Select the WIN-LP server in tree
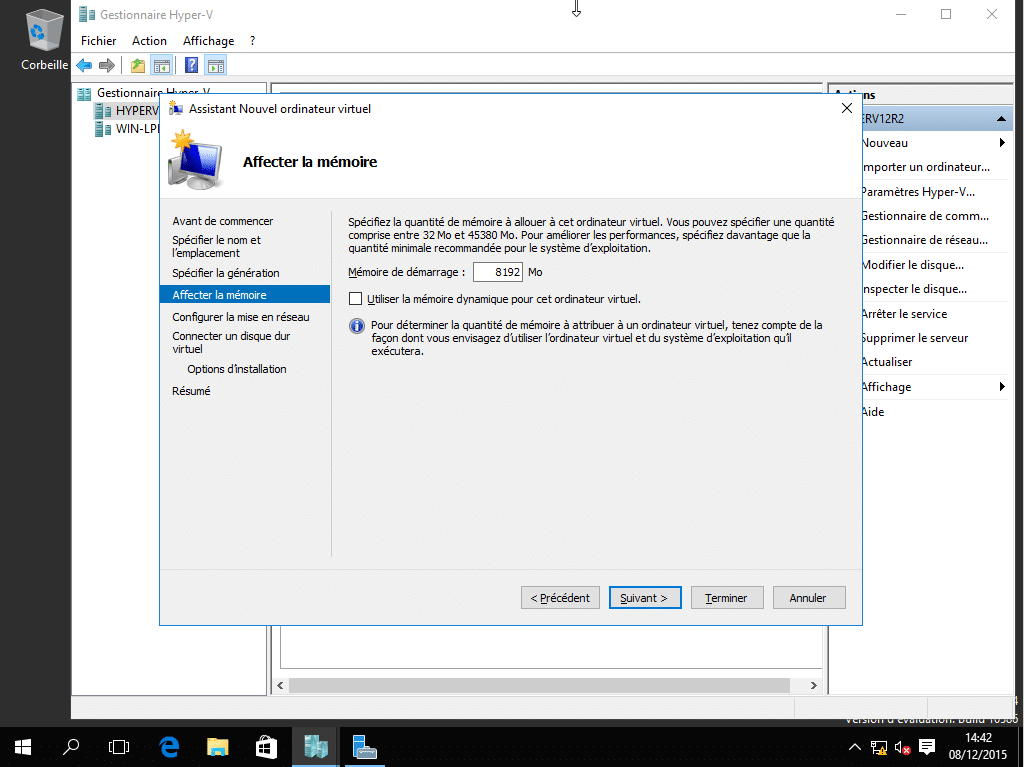1024x767 pixels. [x=127, y=129]
